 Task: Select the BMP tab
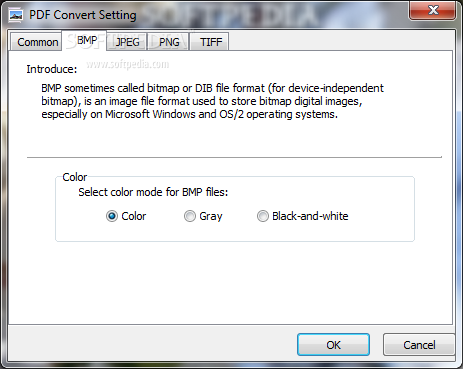(85, 40)
